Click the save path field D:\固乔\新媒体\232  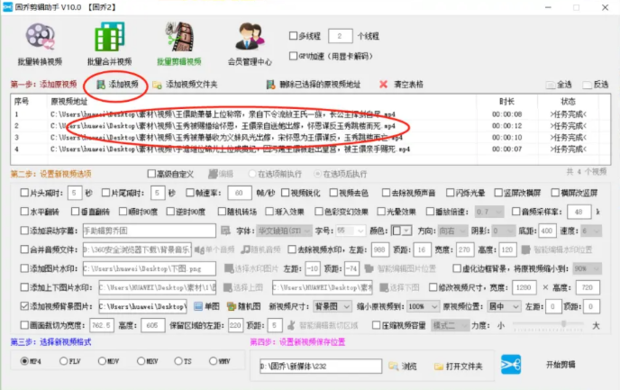coord(321,366)
